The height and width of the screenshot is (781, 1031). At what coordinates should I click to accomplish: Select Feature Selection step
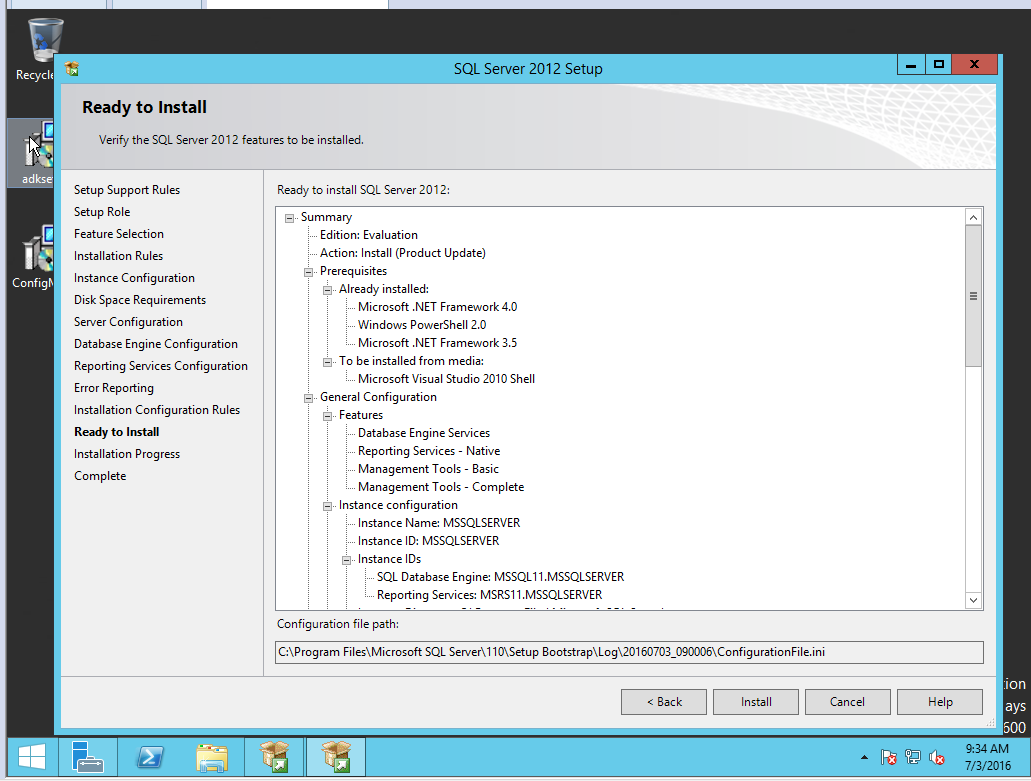tap(119, 234)
